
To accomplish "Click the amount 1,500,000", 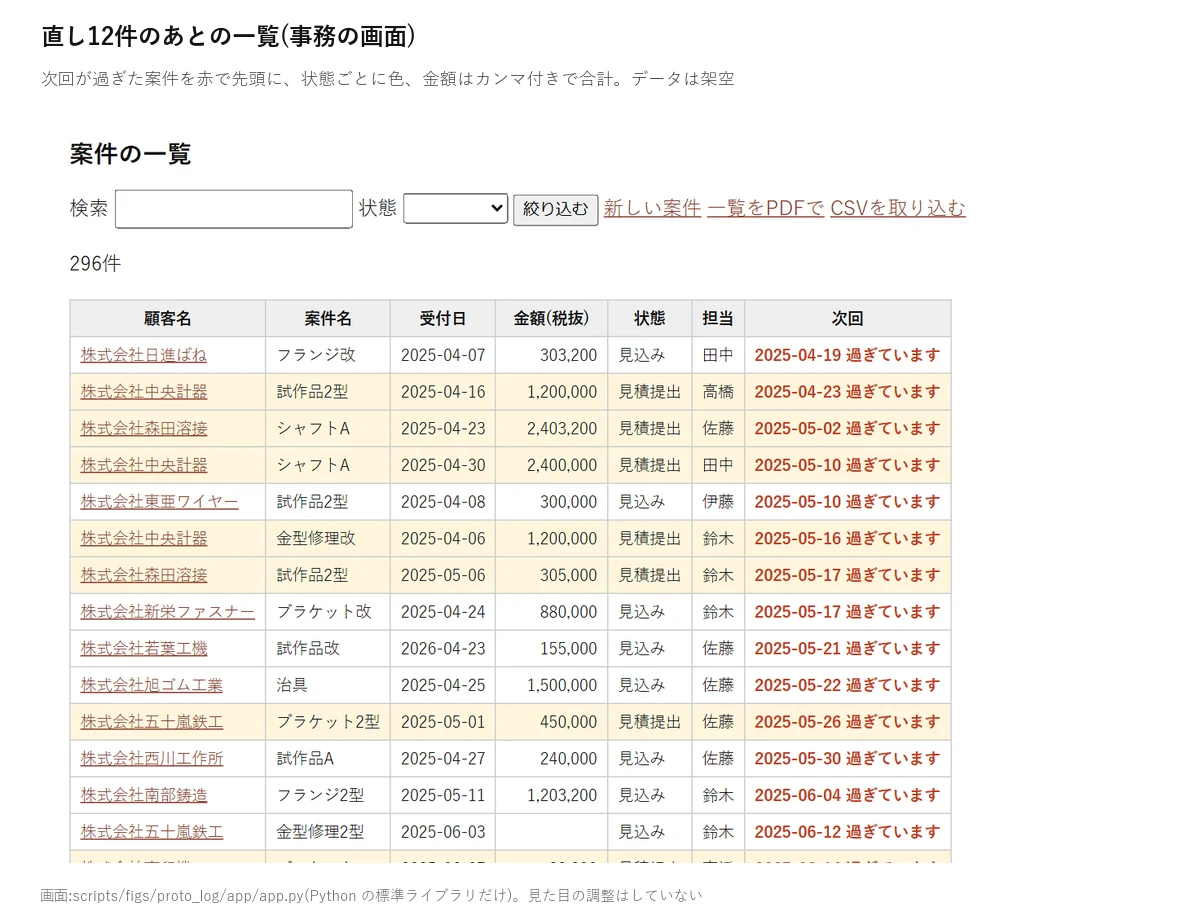I will coord(561,685).
